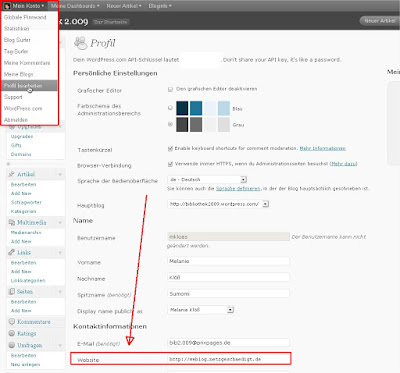Open the Mehr dazu link
Image resolution: width=400 pixels, height=373 pixels.
click(343, 164)
